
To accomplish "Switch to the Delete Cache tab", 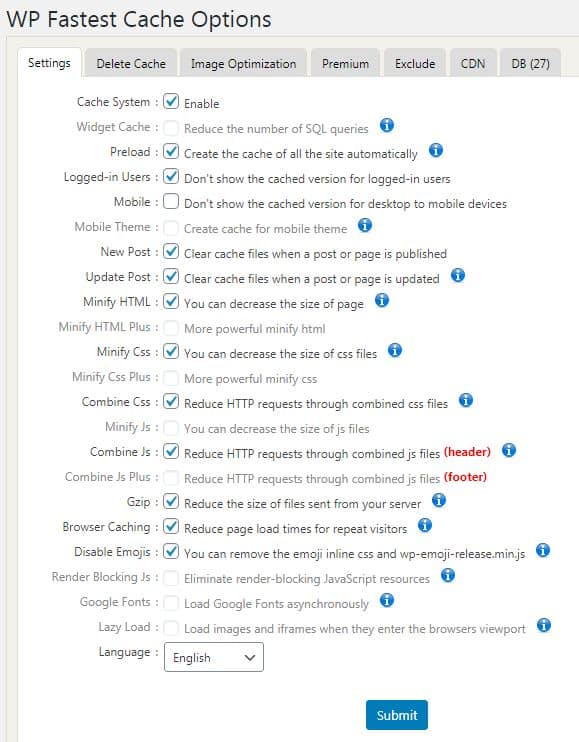I will click(131, 63).
